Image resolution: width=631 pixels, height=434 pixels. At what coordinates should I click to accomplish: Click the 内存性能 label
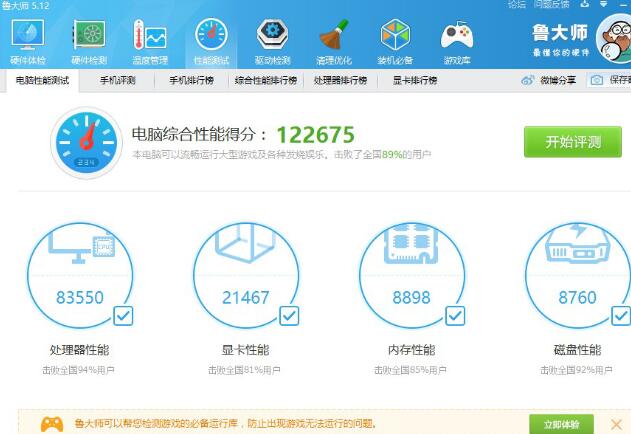tap(411, 350)
